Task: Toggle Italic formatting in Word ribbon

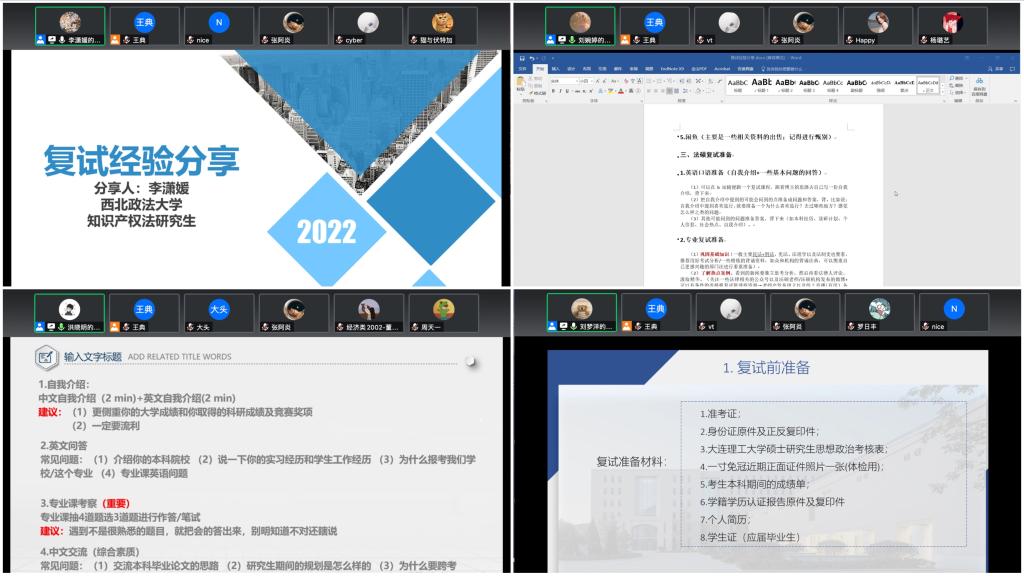Action: tap(559, 90)
